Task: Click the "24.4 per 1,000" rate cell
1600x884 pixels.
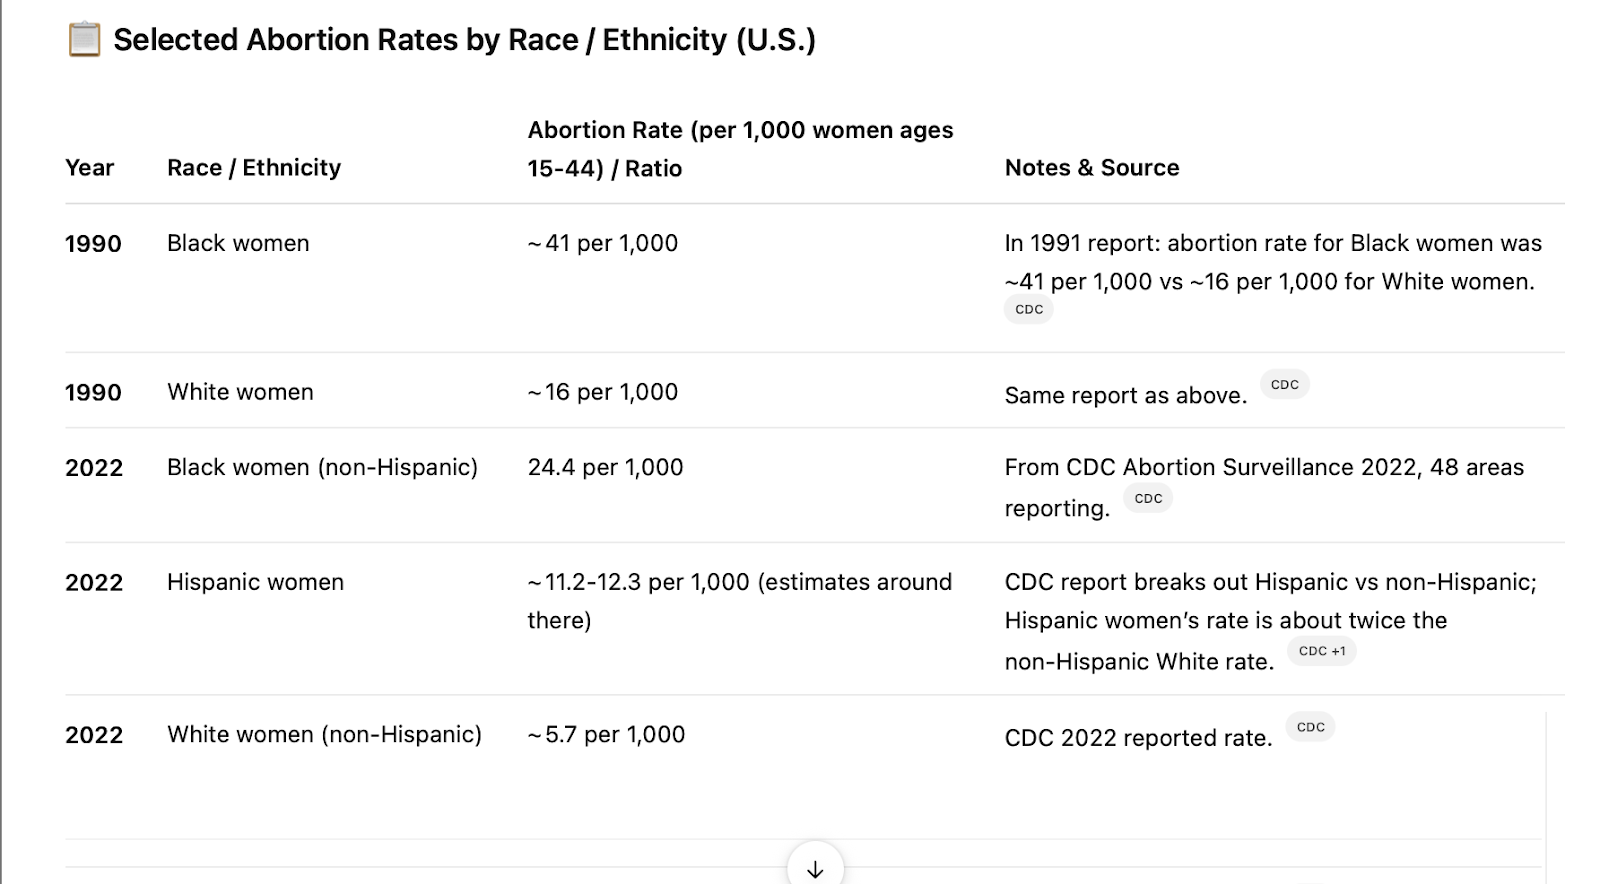Action: tap(606, 467)
